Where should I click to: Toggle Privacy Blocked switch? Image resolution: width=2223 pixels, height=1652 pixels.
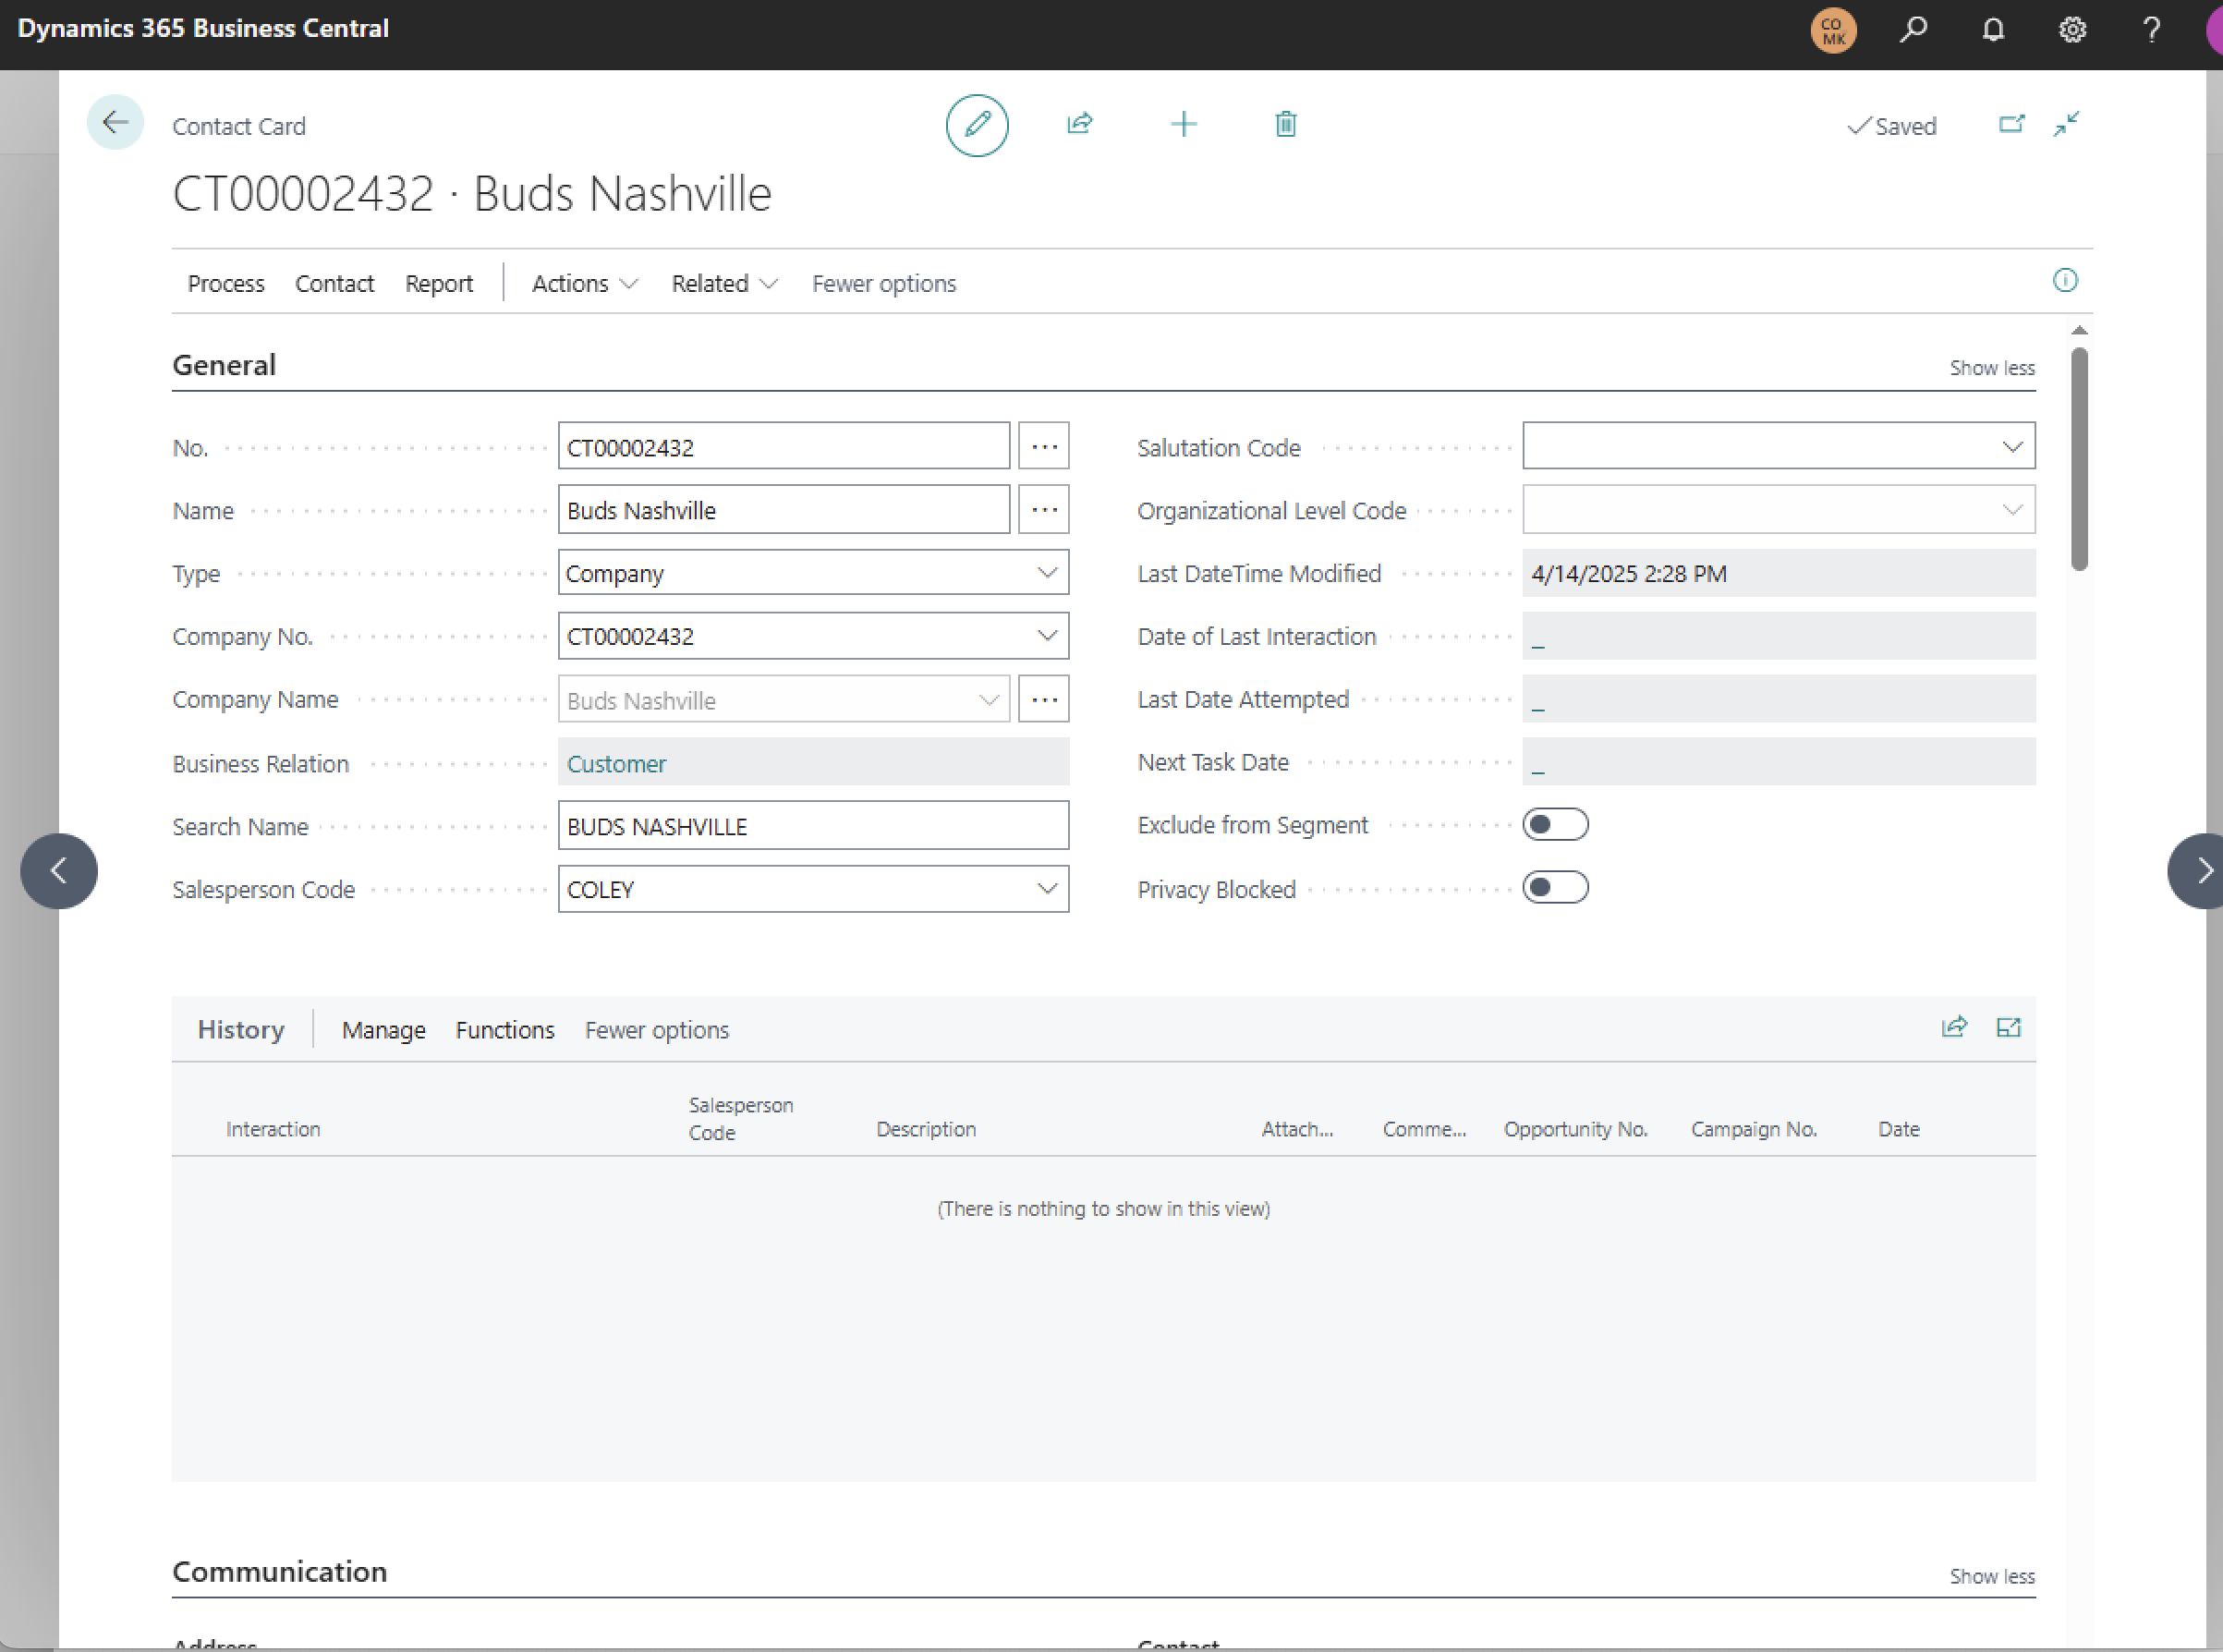pyautogui.click(x=1555, y=888)
